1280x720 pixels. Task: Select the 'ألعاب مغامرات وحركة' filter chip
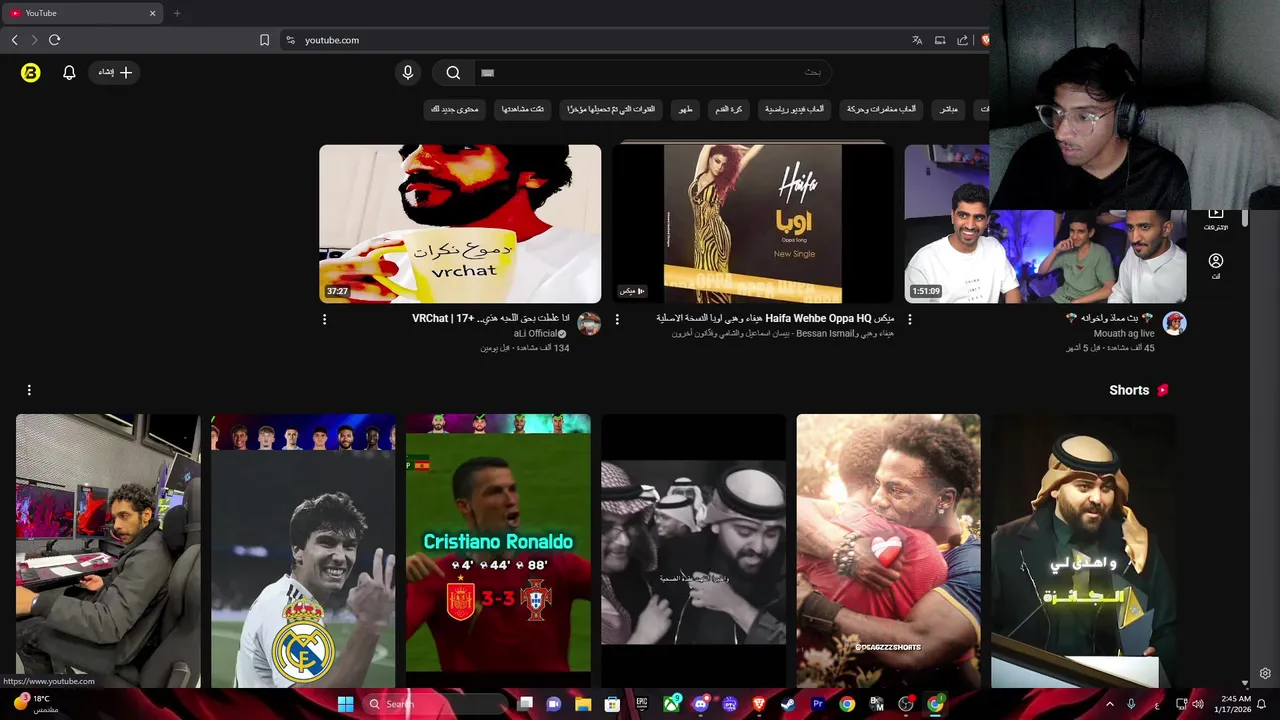tap(881, 109)
